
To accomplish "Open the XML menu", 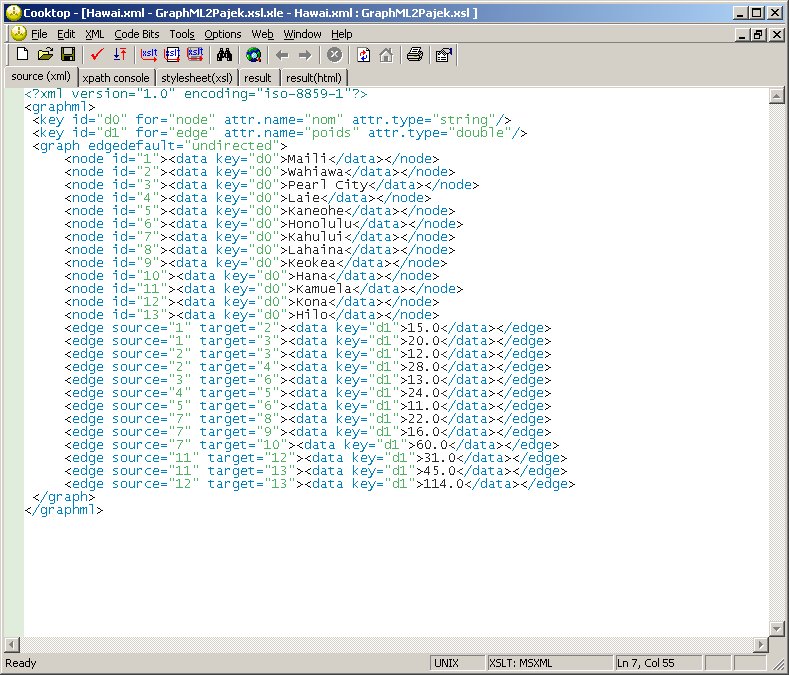I will [94, 34].
